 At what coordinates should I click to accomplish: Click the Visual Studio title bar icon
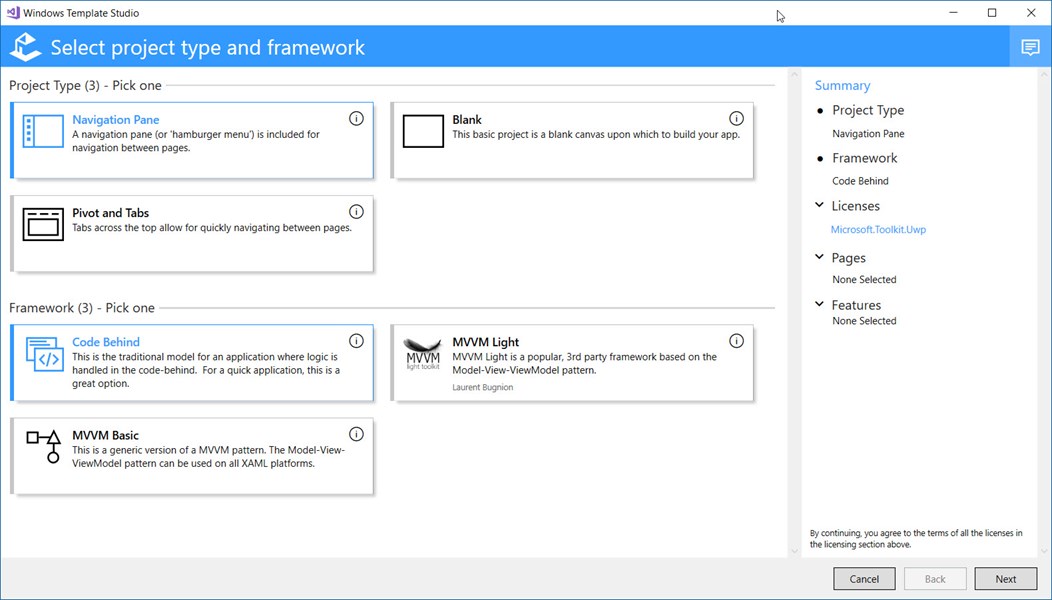tap(13, 13)
